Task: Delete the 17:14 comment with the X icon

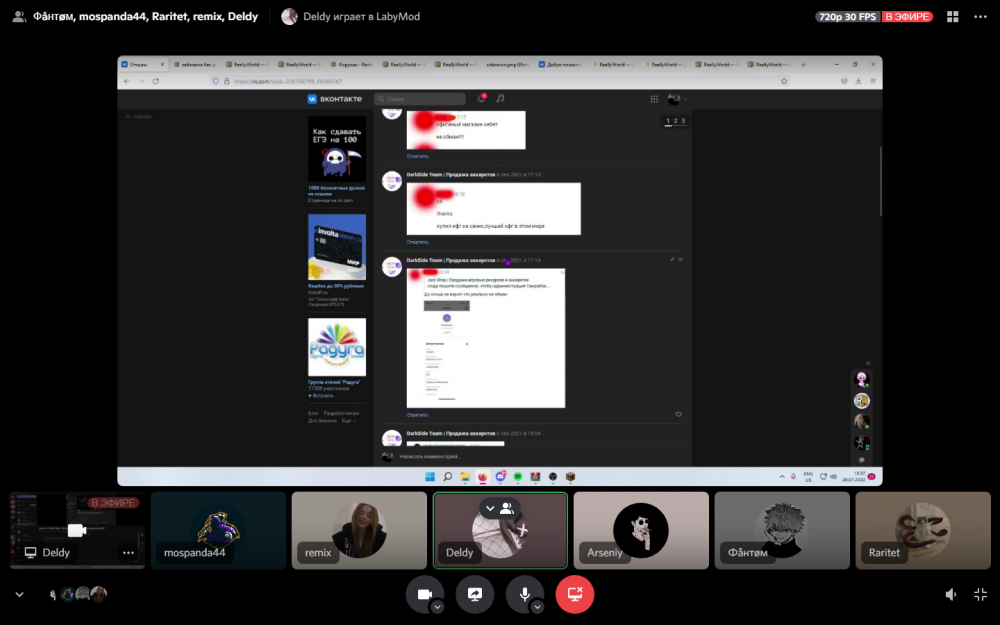Action: (680, 260)
